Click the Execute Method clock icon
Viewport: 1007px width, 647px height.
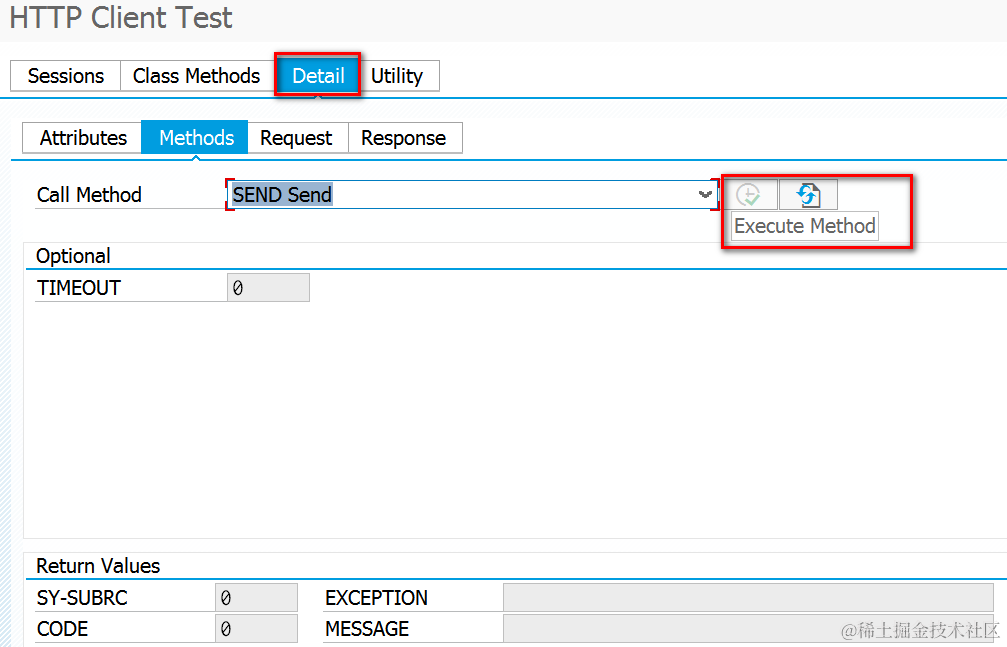(749, 195)
